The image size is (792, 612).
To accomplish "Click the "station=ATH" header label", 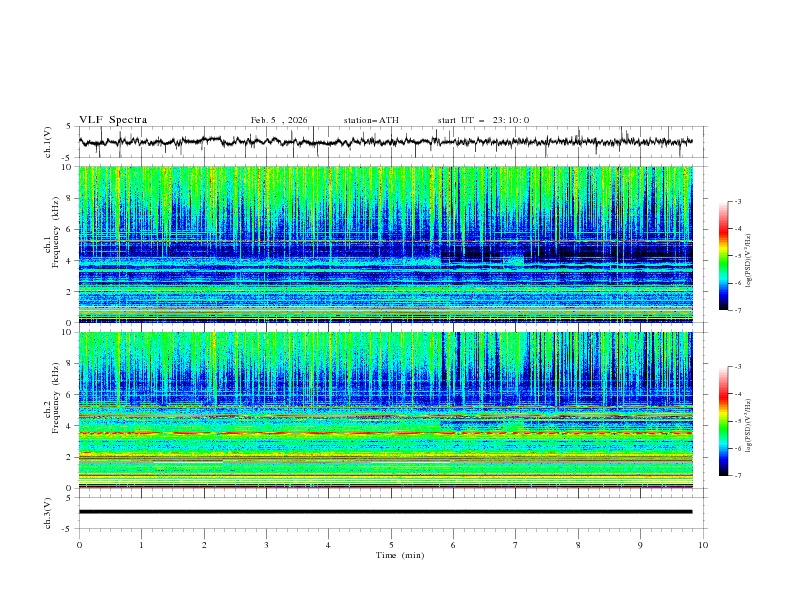I will pos(371,120).
